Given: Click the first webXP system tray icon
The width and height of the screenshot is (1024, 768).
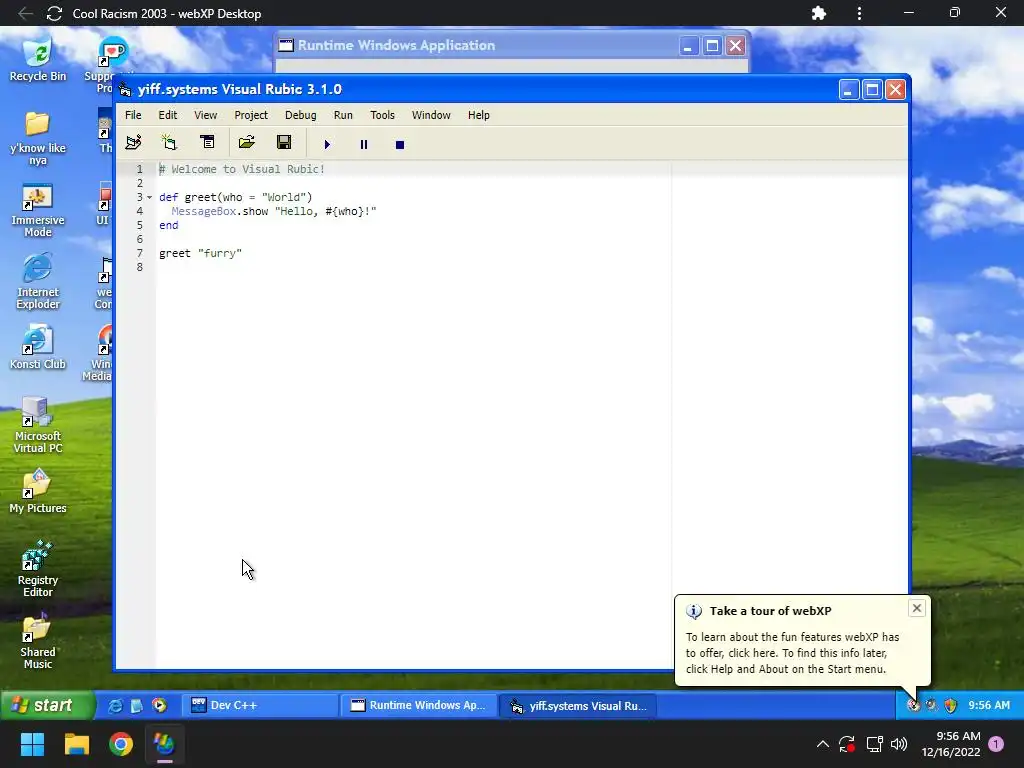Looking at the screenshot, I should click(x=914, y=705).
